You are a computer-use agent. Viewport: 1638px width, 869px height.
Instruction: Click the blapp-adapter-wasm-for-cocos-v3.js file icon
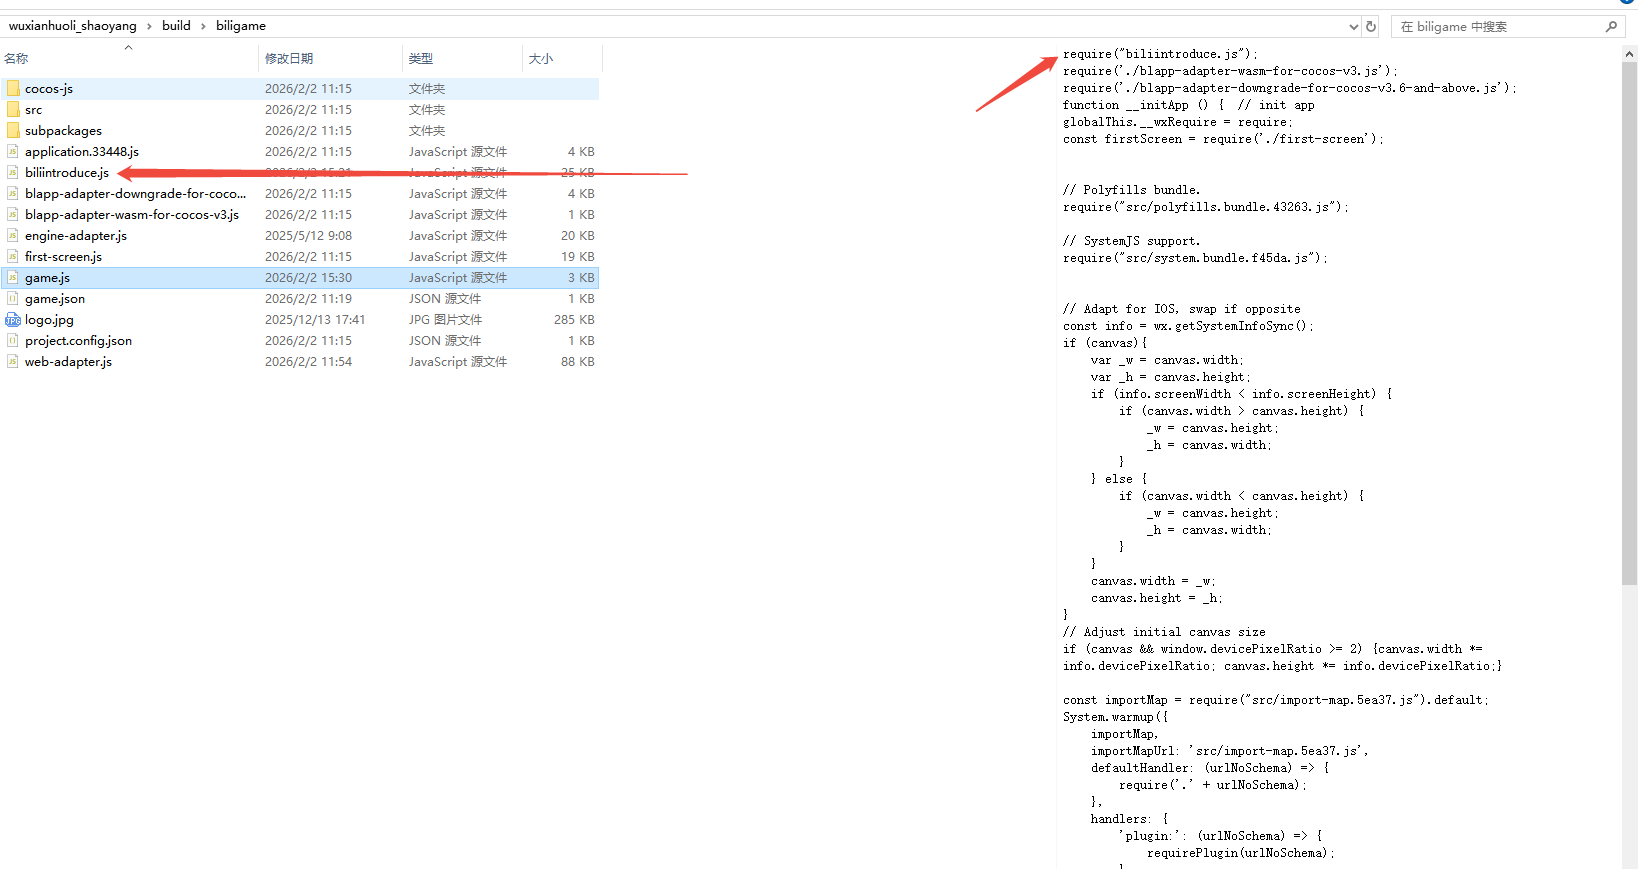pos(13,215)
